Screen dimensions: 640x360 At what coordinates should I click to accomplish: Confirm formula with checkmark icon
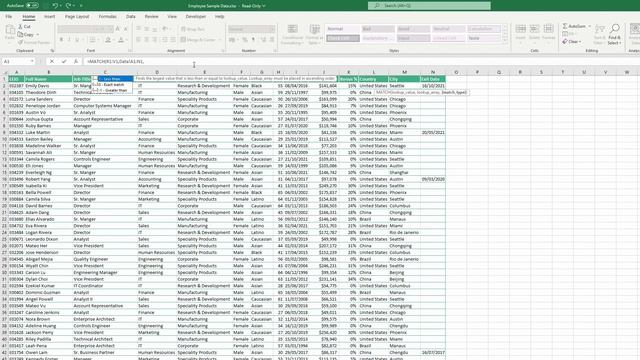64,61
